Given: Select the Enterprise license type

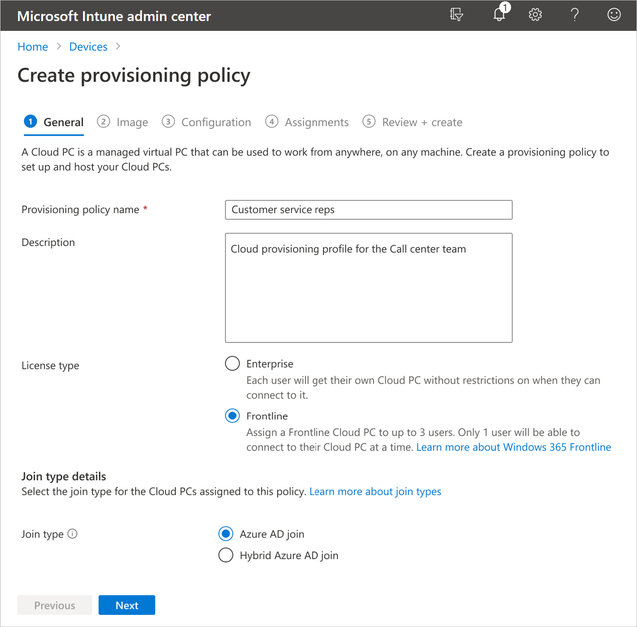Looking at the screenshot, I should [232, 363].
